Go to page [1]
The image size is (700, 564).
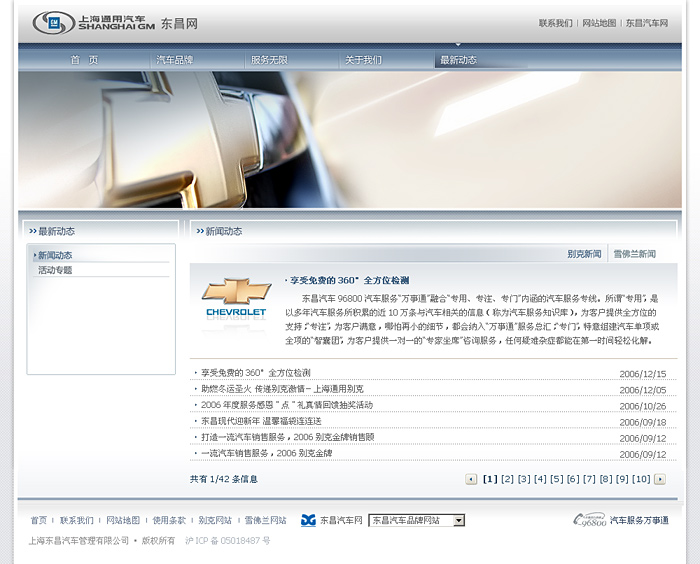click(x=490, y=479)
